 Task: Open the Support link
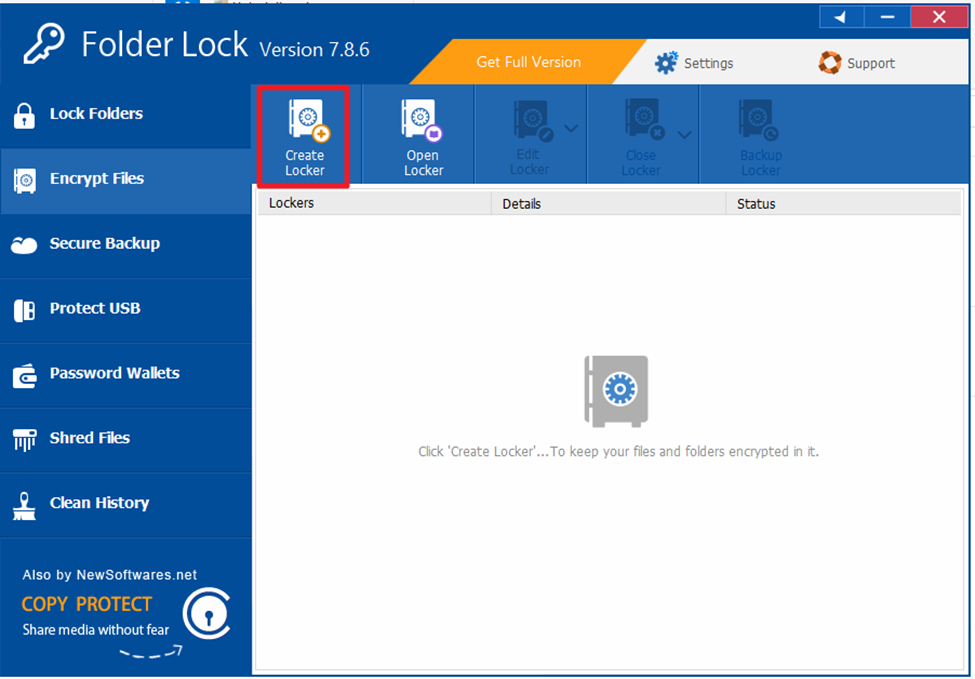coord(856,63)
